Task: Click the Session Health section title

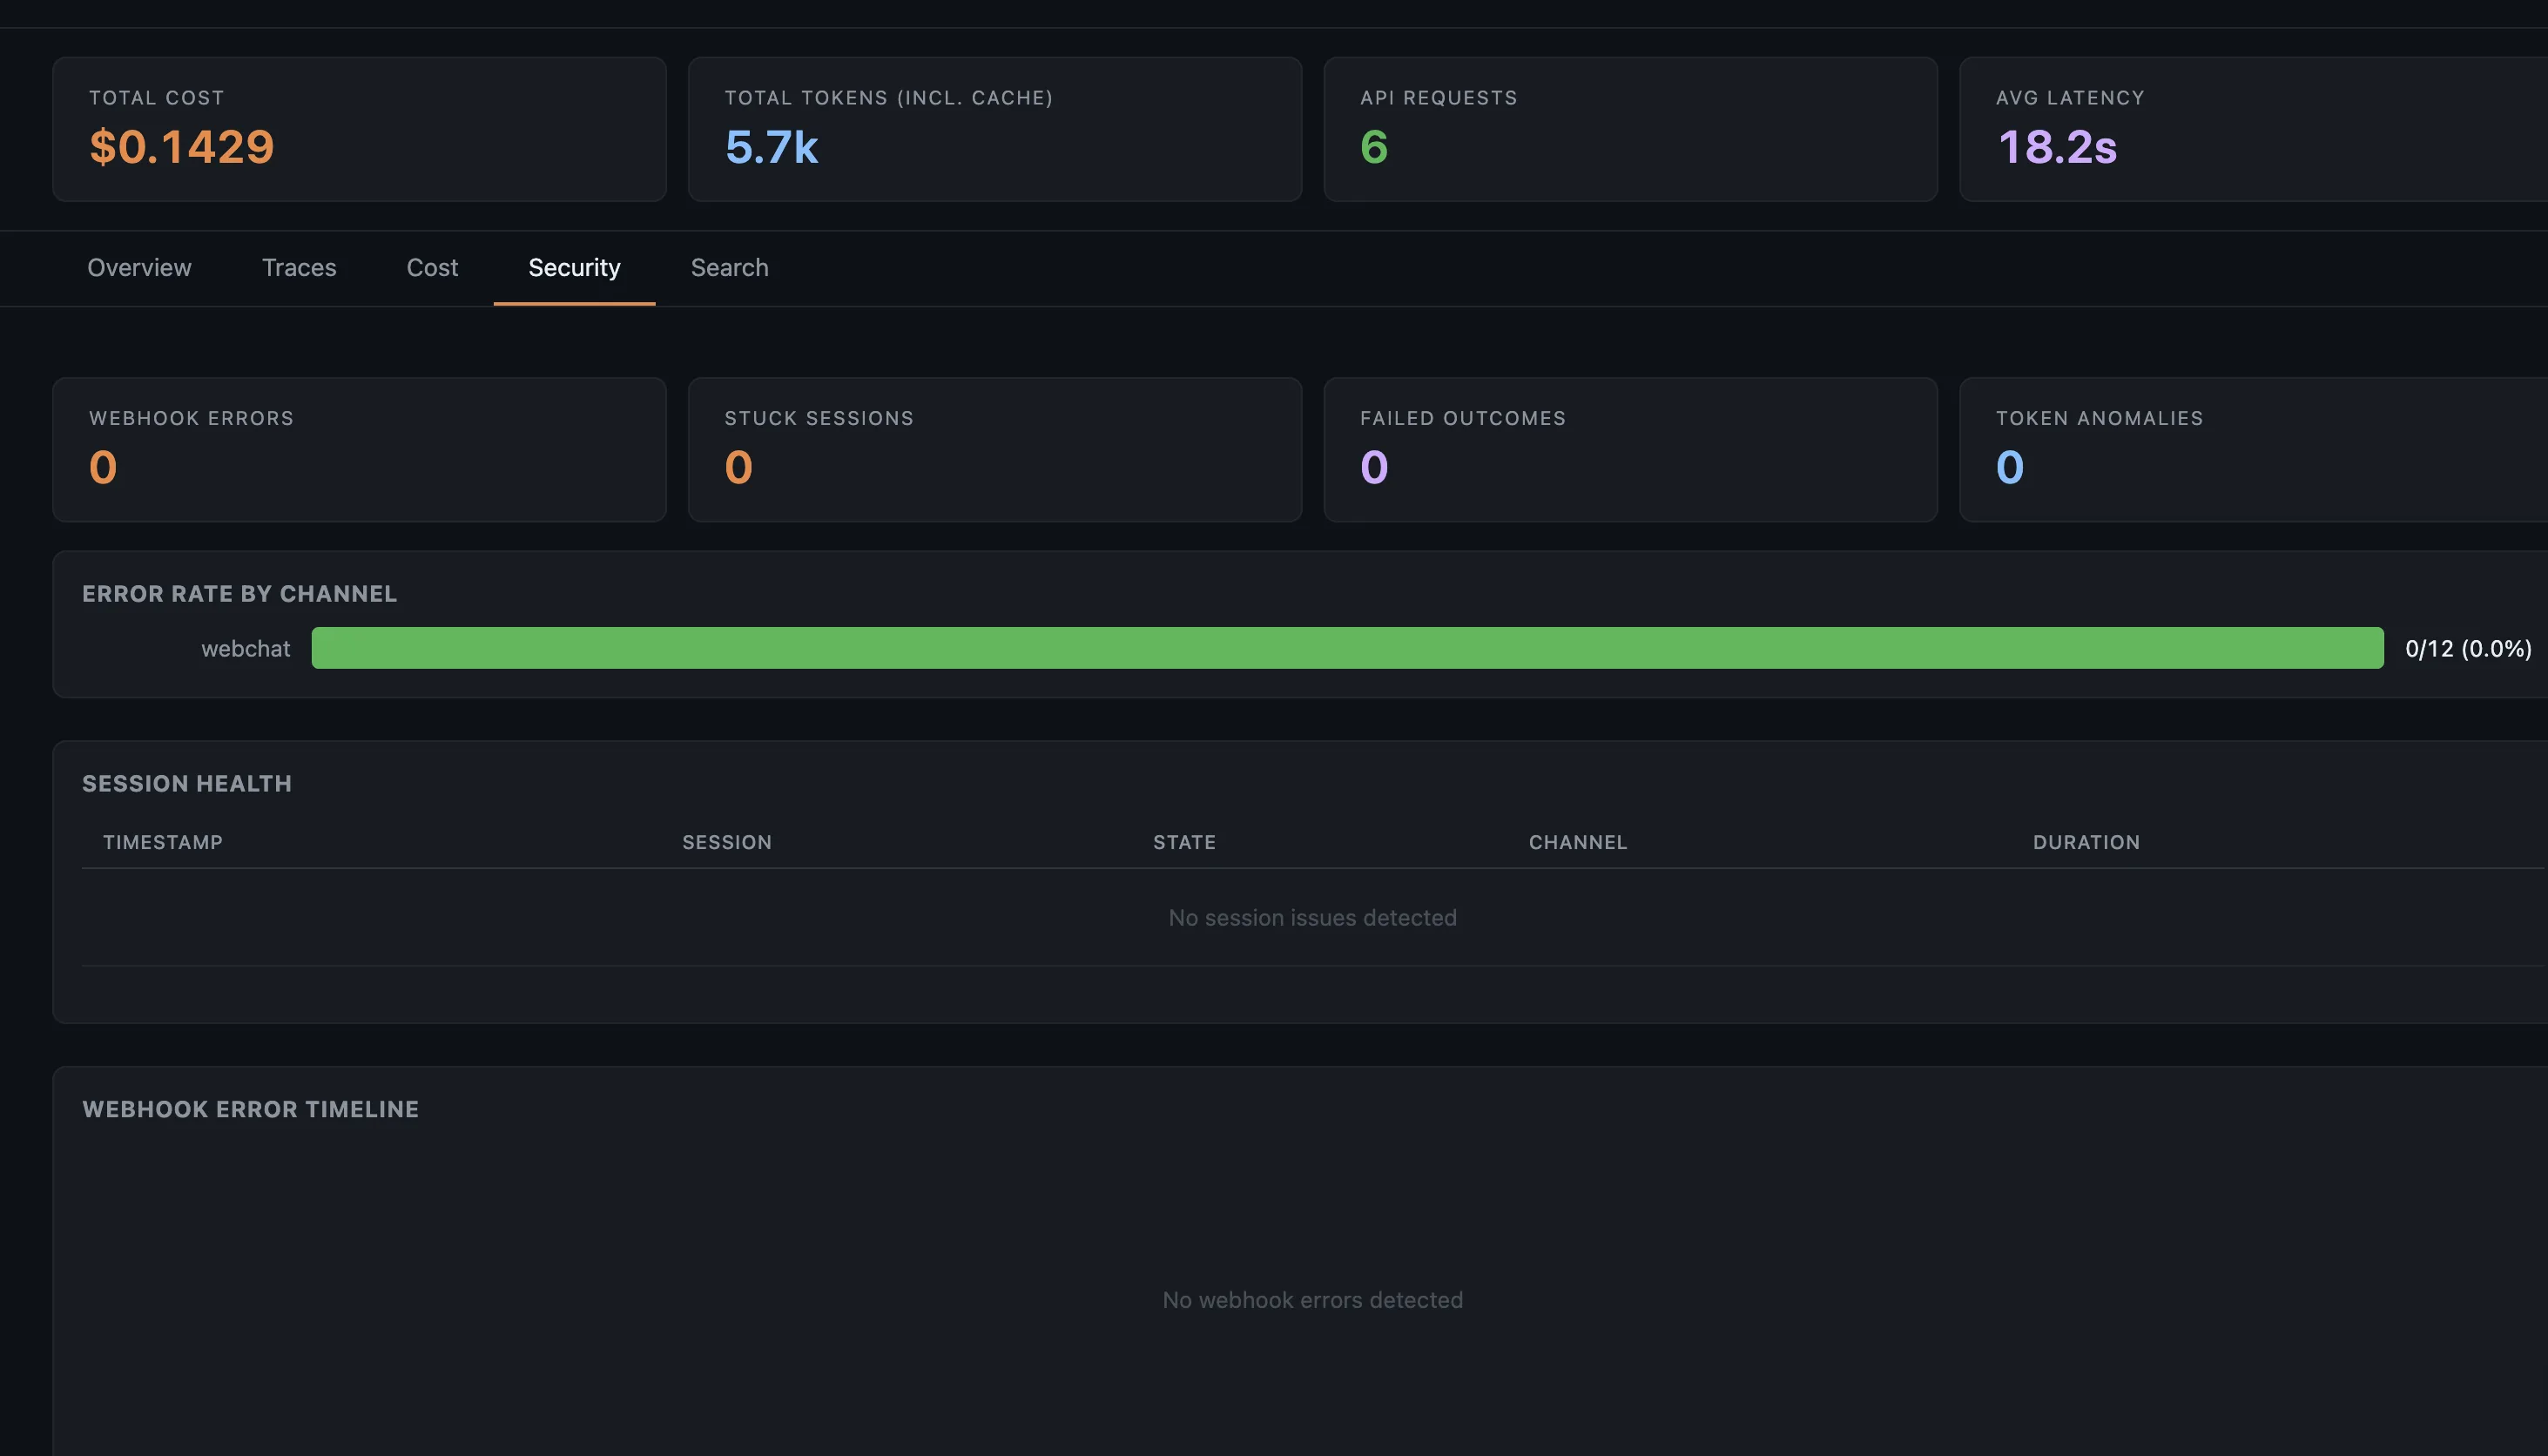Action: (x=187, y=783)
